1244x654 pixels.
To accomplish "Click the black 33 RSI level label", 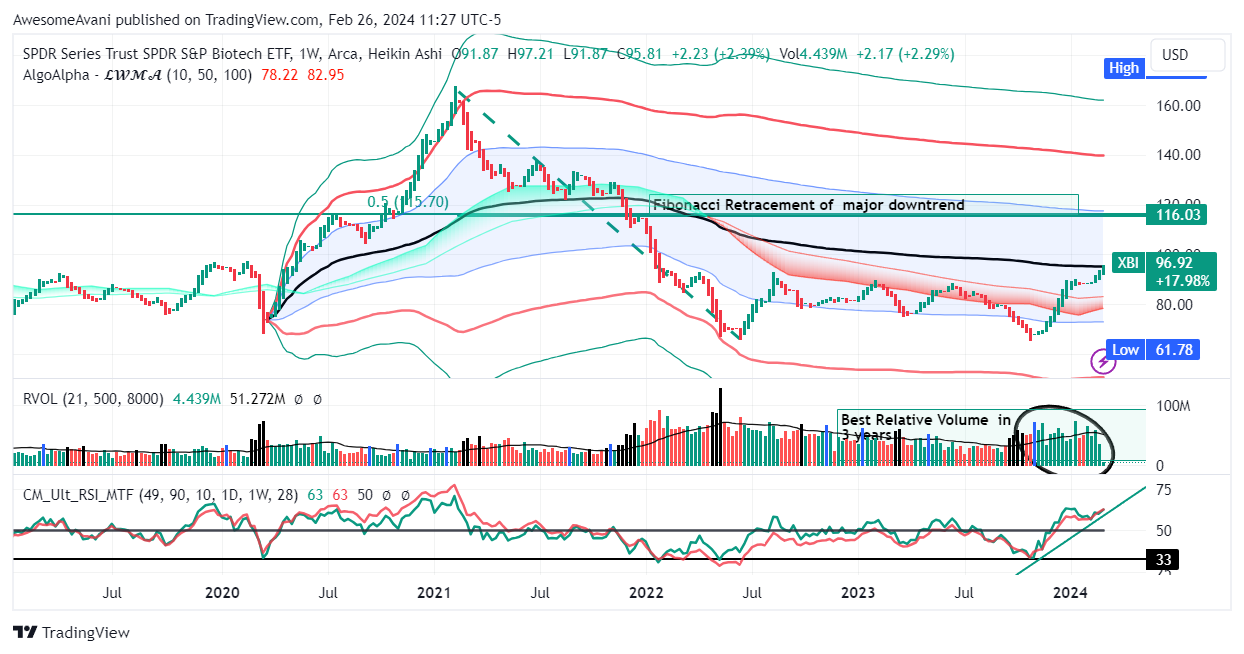I will point(1163,560).
